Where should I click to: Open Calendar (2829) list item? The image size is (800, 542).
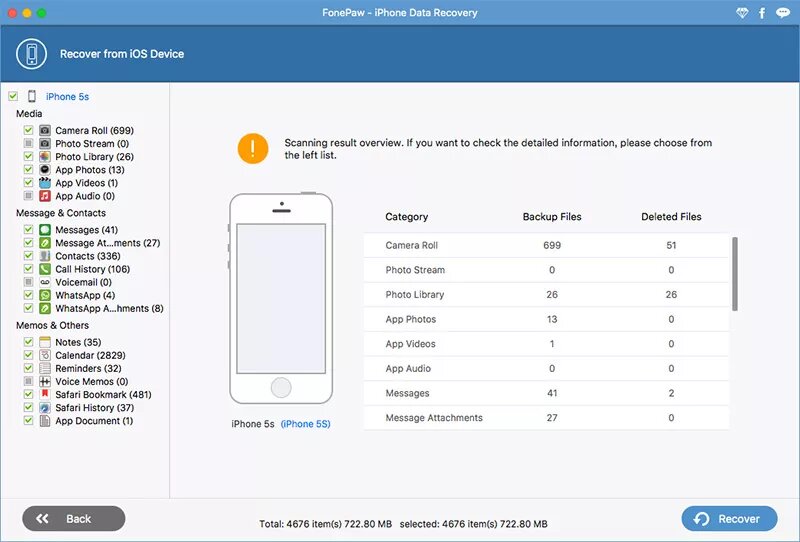[x=90, y=355]
